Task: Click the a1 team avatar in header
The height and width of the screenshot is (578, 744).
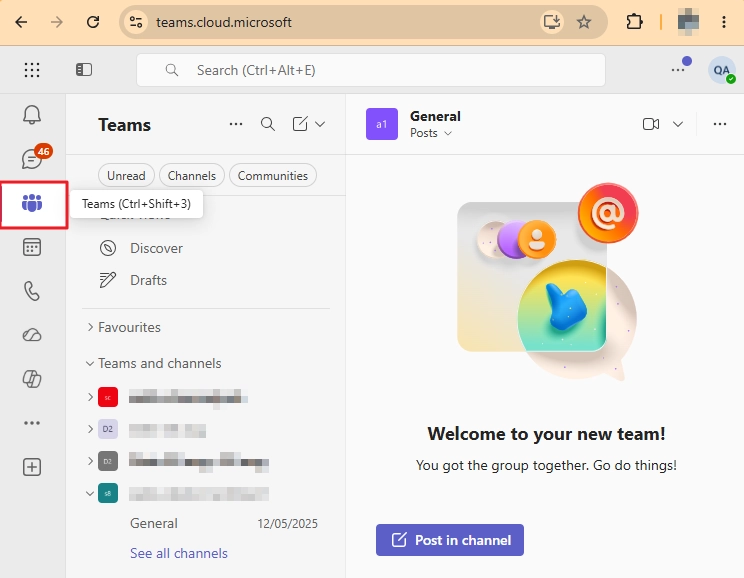Action: pos(381,124)
